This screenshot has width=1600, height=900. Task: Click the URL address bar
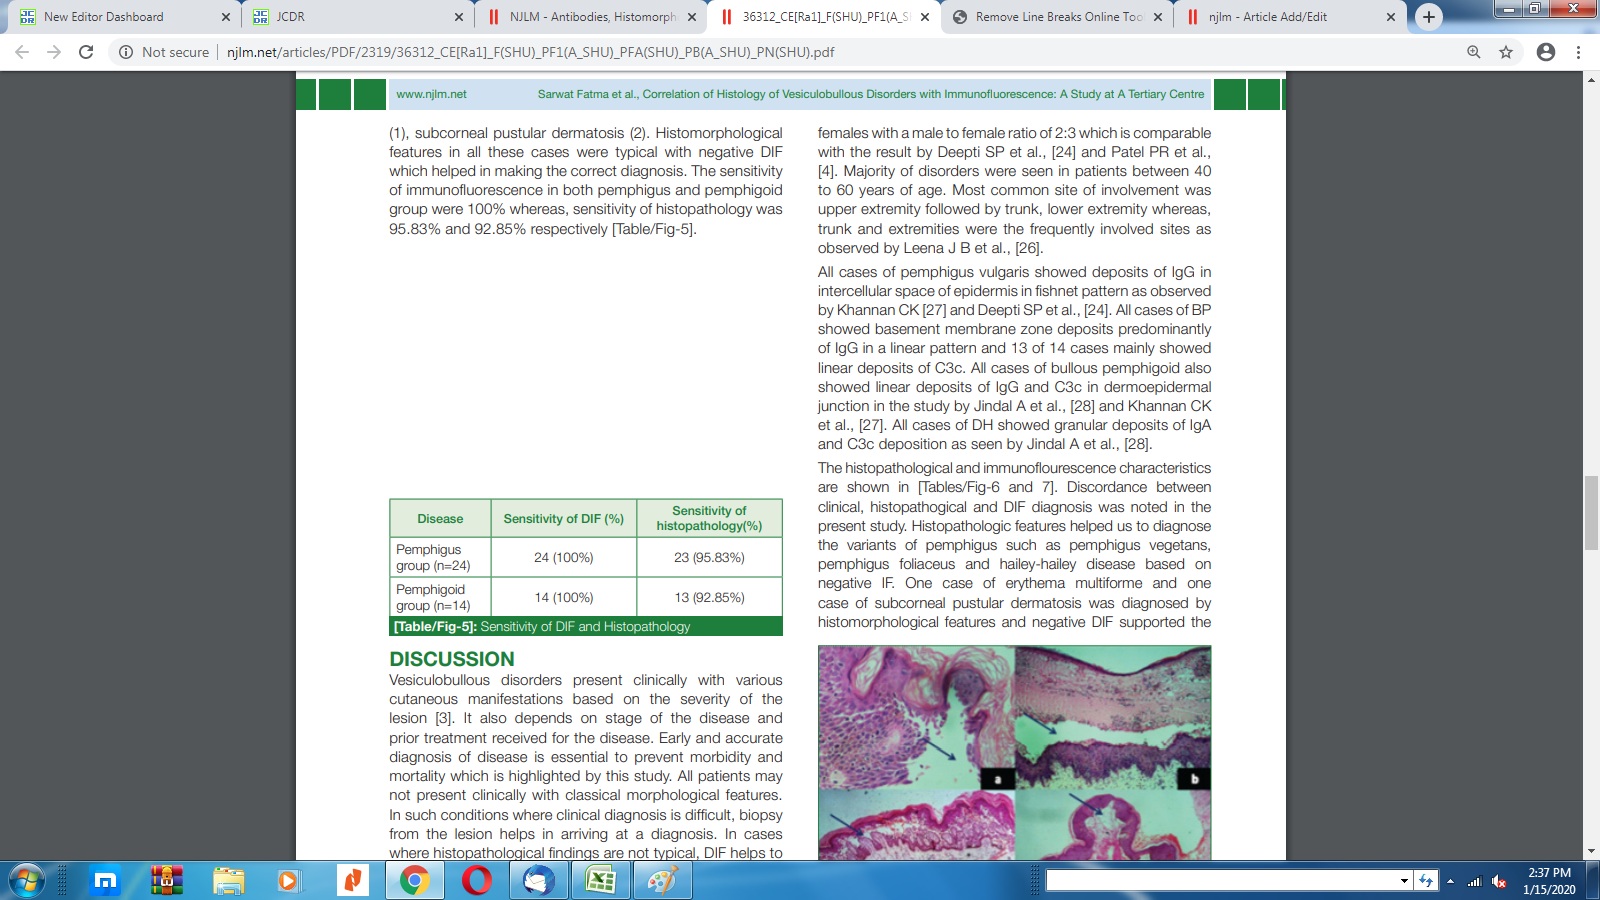click(x=800, y=52)
